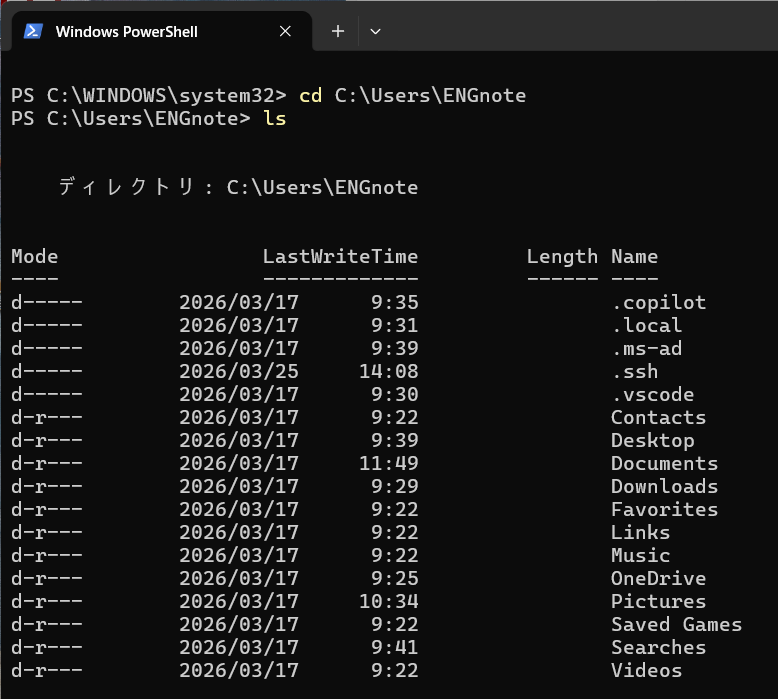Click the .vscode directory name
Screen dimensions: 778x699
(x=652, y=394)
